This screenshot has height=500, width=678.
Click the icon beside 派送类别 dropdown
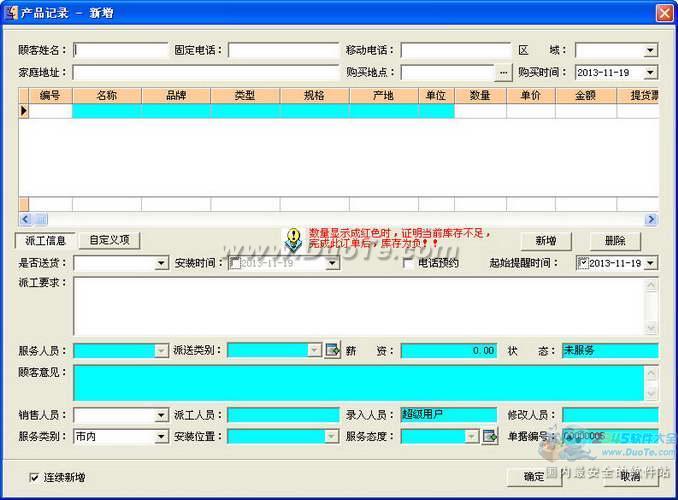(333, 350)
